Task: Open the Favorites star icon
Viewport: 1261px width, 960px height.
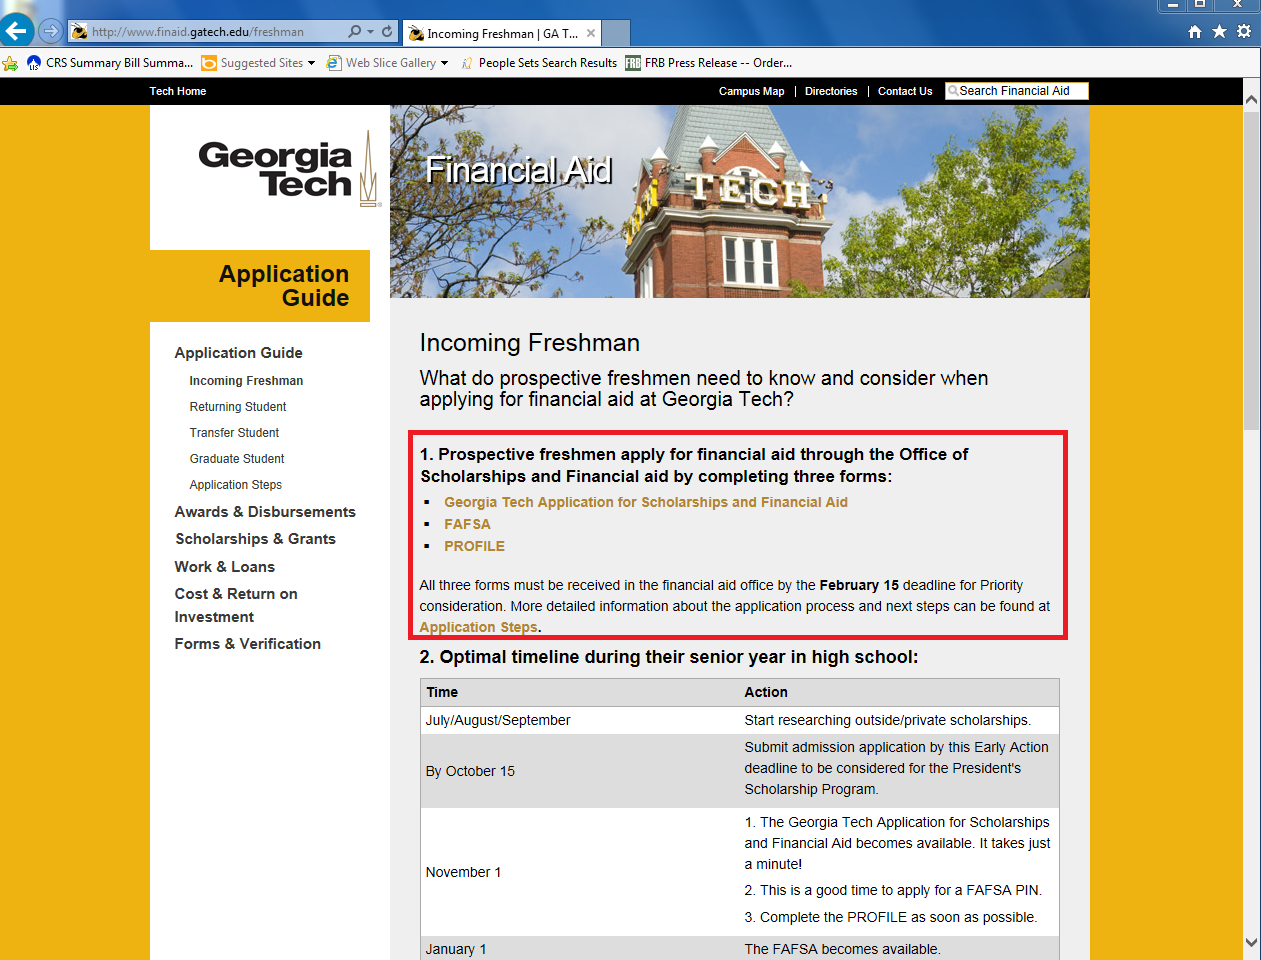Action: click(x=1219, y=31)
